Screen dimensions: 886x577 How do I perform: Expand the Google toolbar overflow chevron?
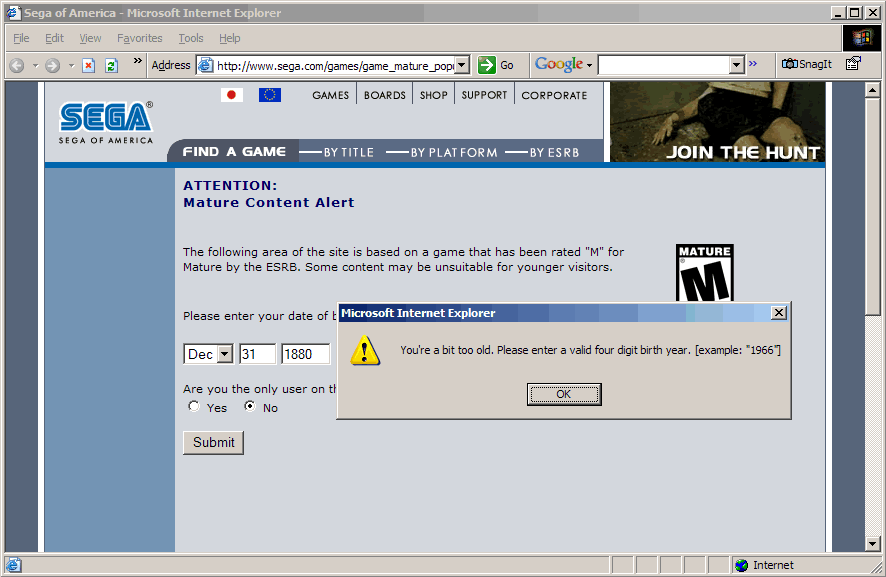point(753,63)
